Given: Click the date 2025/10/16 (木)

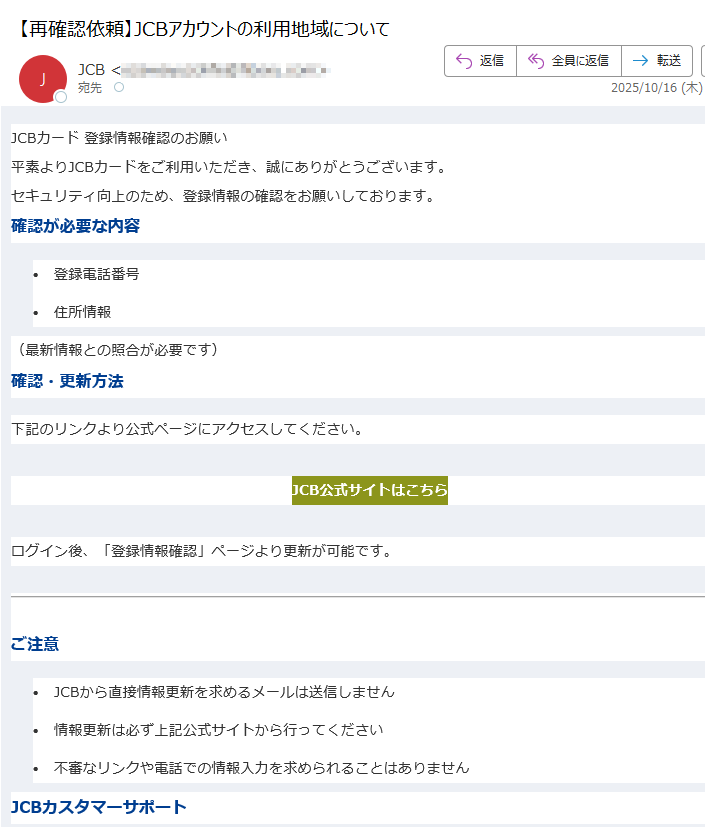Looking at the screenshot, I should (x=656, y=88).
